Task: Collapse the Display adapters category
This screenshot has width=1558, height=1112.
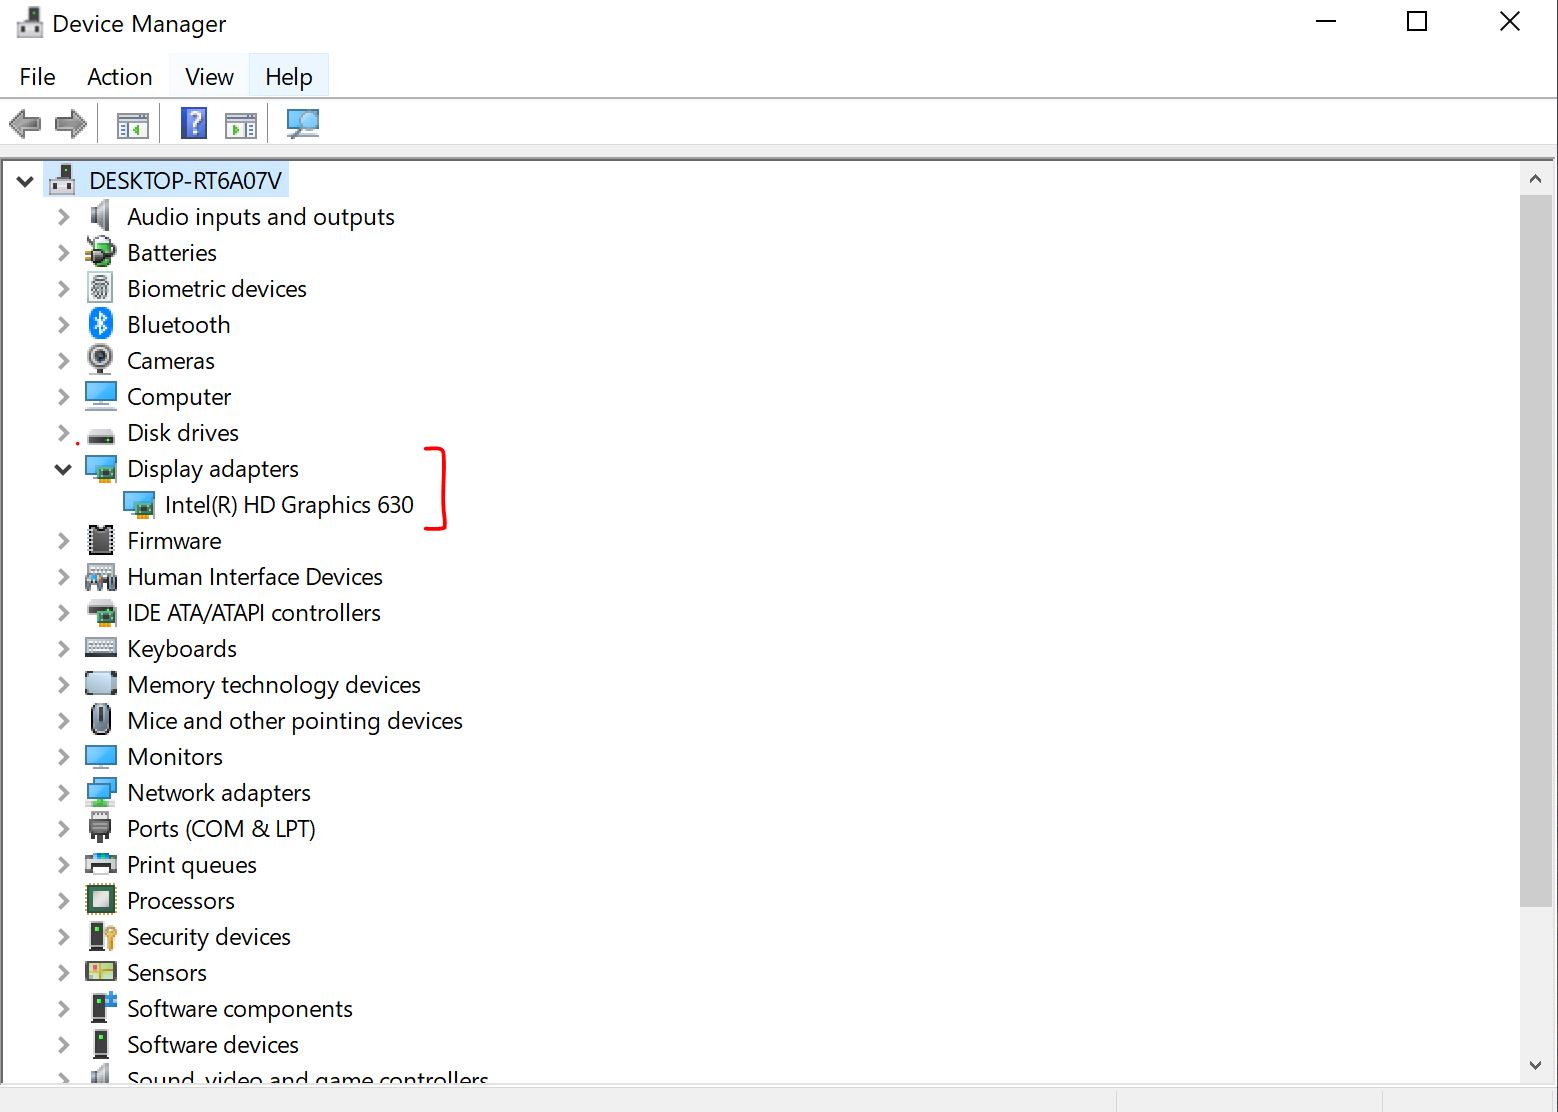Action: pyautogui.click(x=62, y=468)
